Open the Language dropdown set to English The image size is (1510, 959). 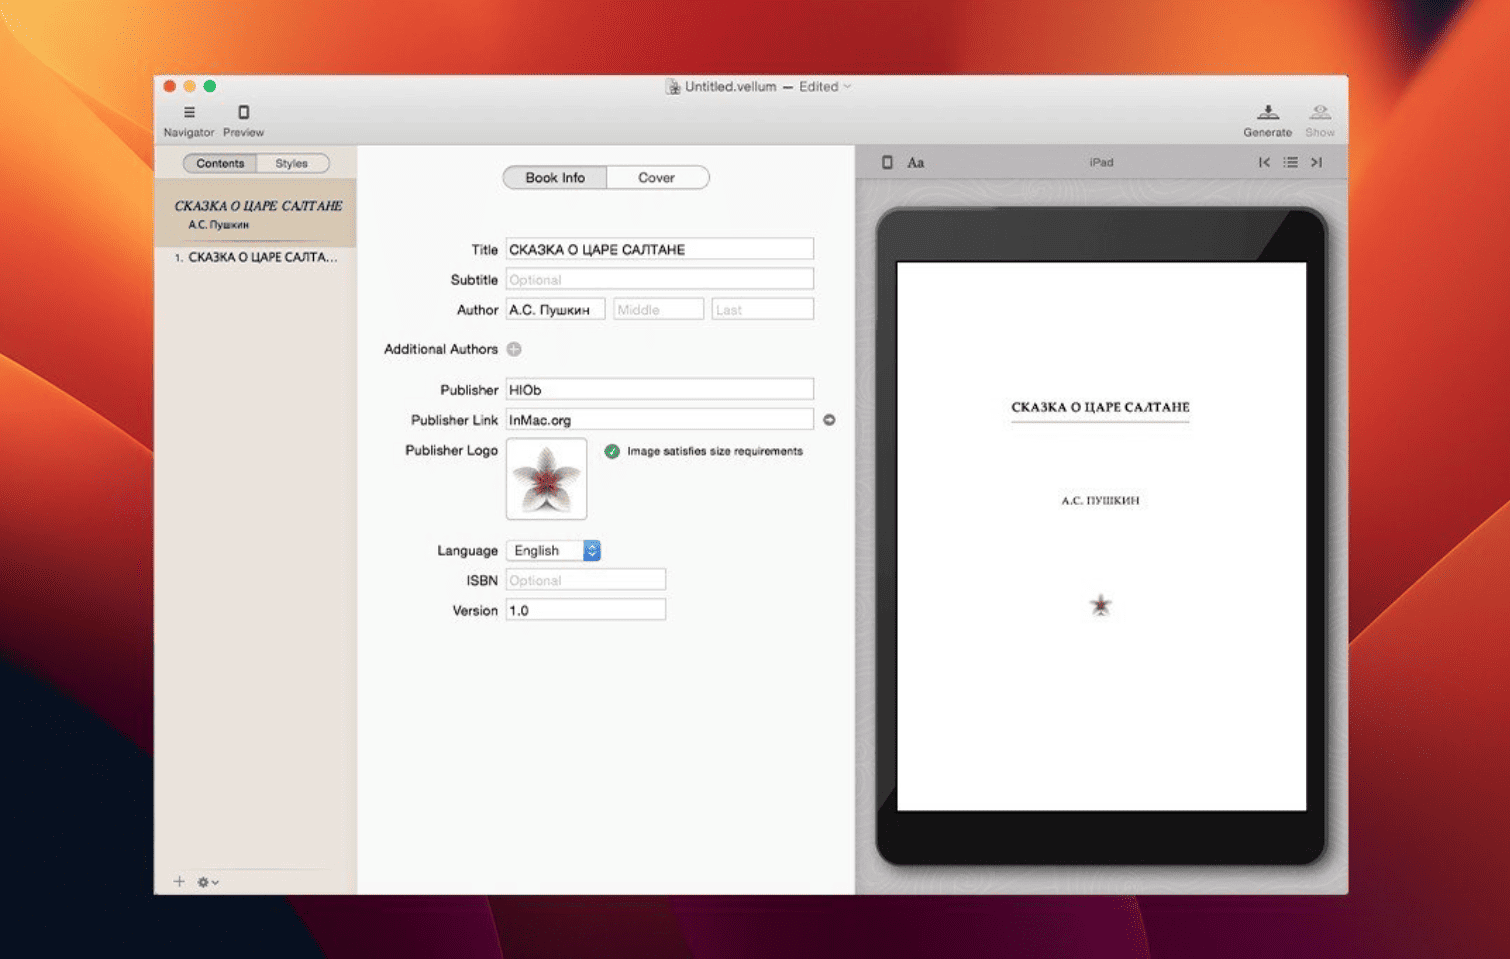tap(553, 550)
